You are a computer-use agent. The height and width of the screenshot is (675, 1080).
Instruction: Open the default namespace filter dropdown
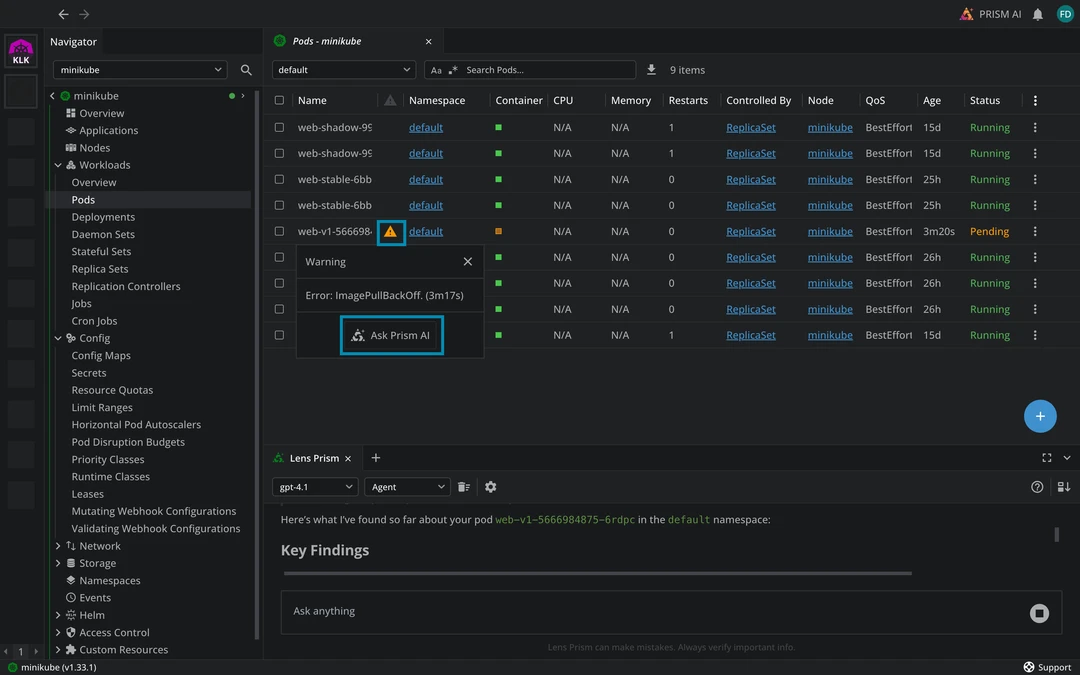[x=343, y=70]
